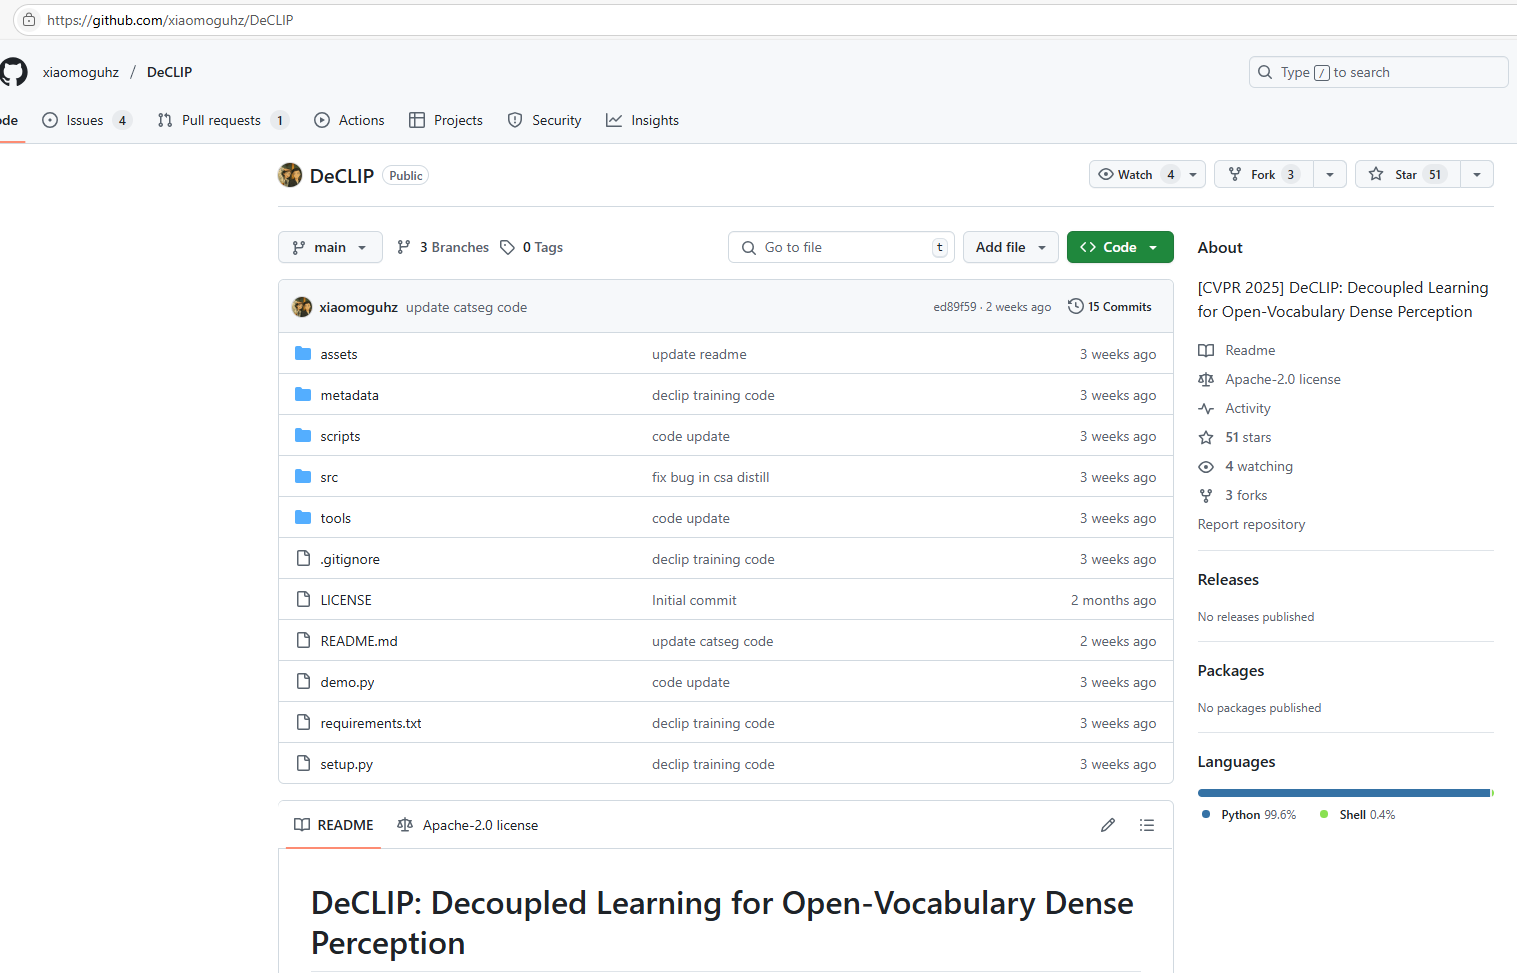This screenshot has width=1517, height=973.
Task: Open the Insights tab
Action: (642, 120)
